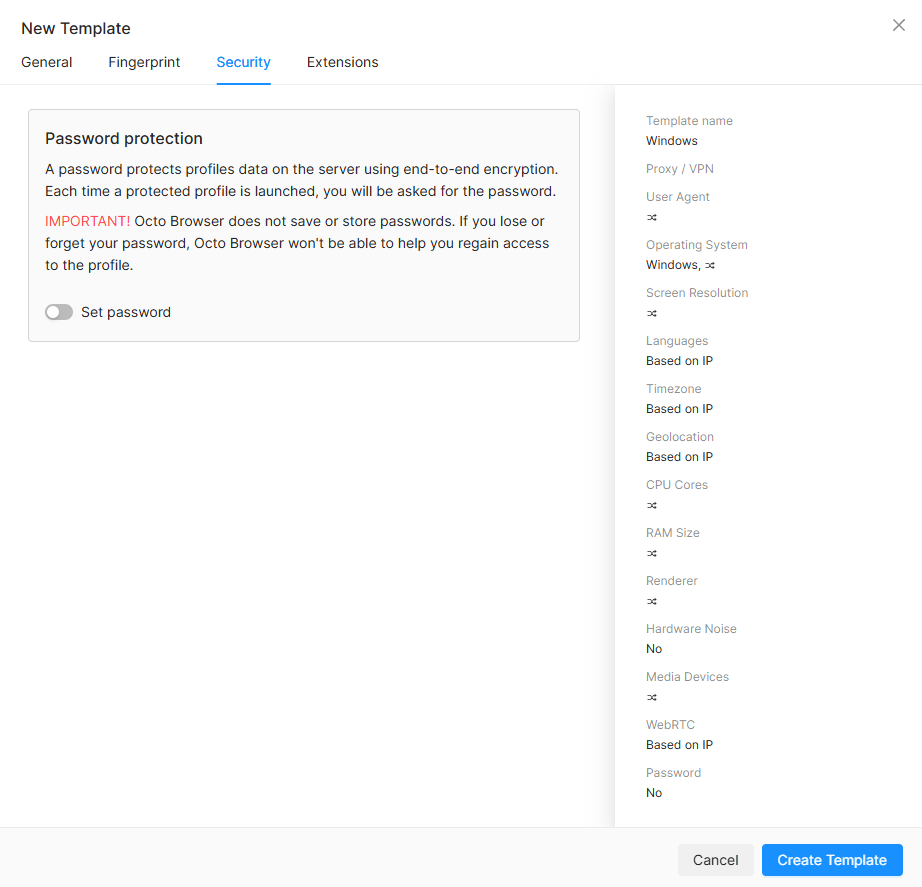This screenshot has width=922, height=887.
Task: Click the shuffle icon under User Agent
Action: [x=652, y=217]
